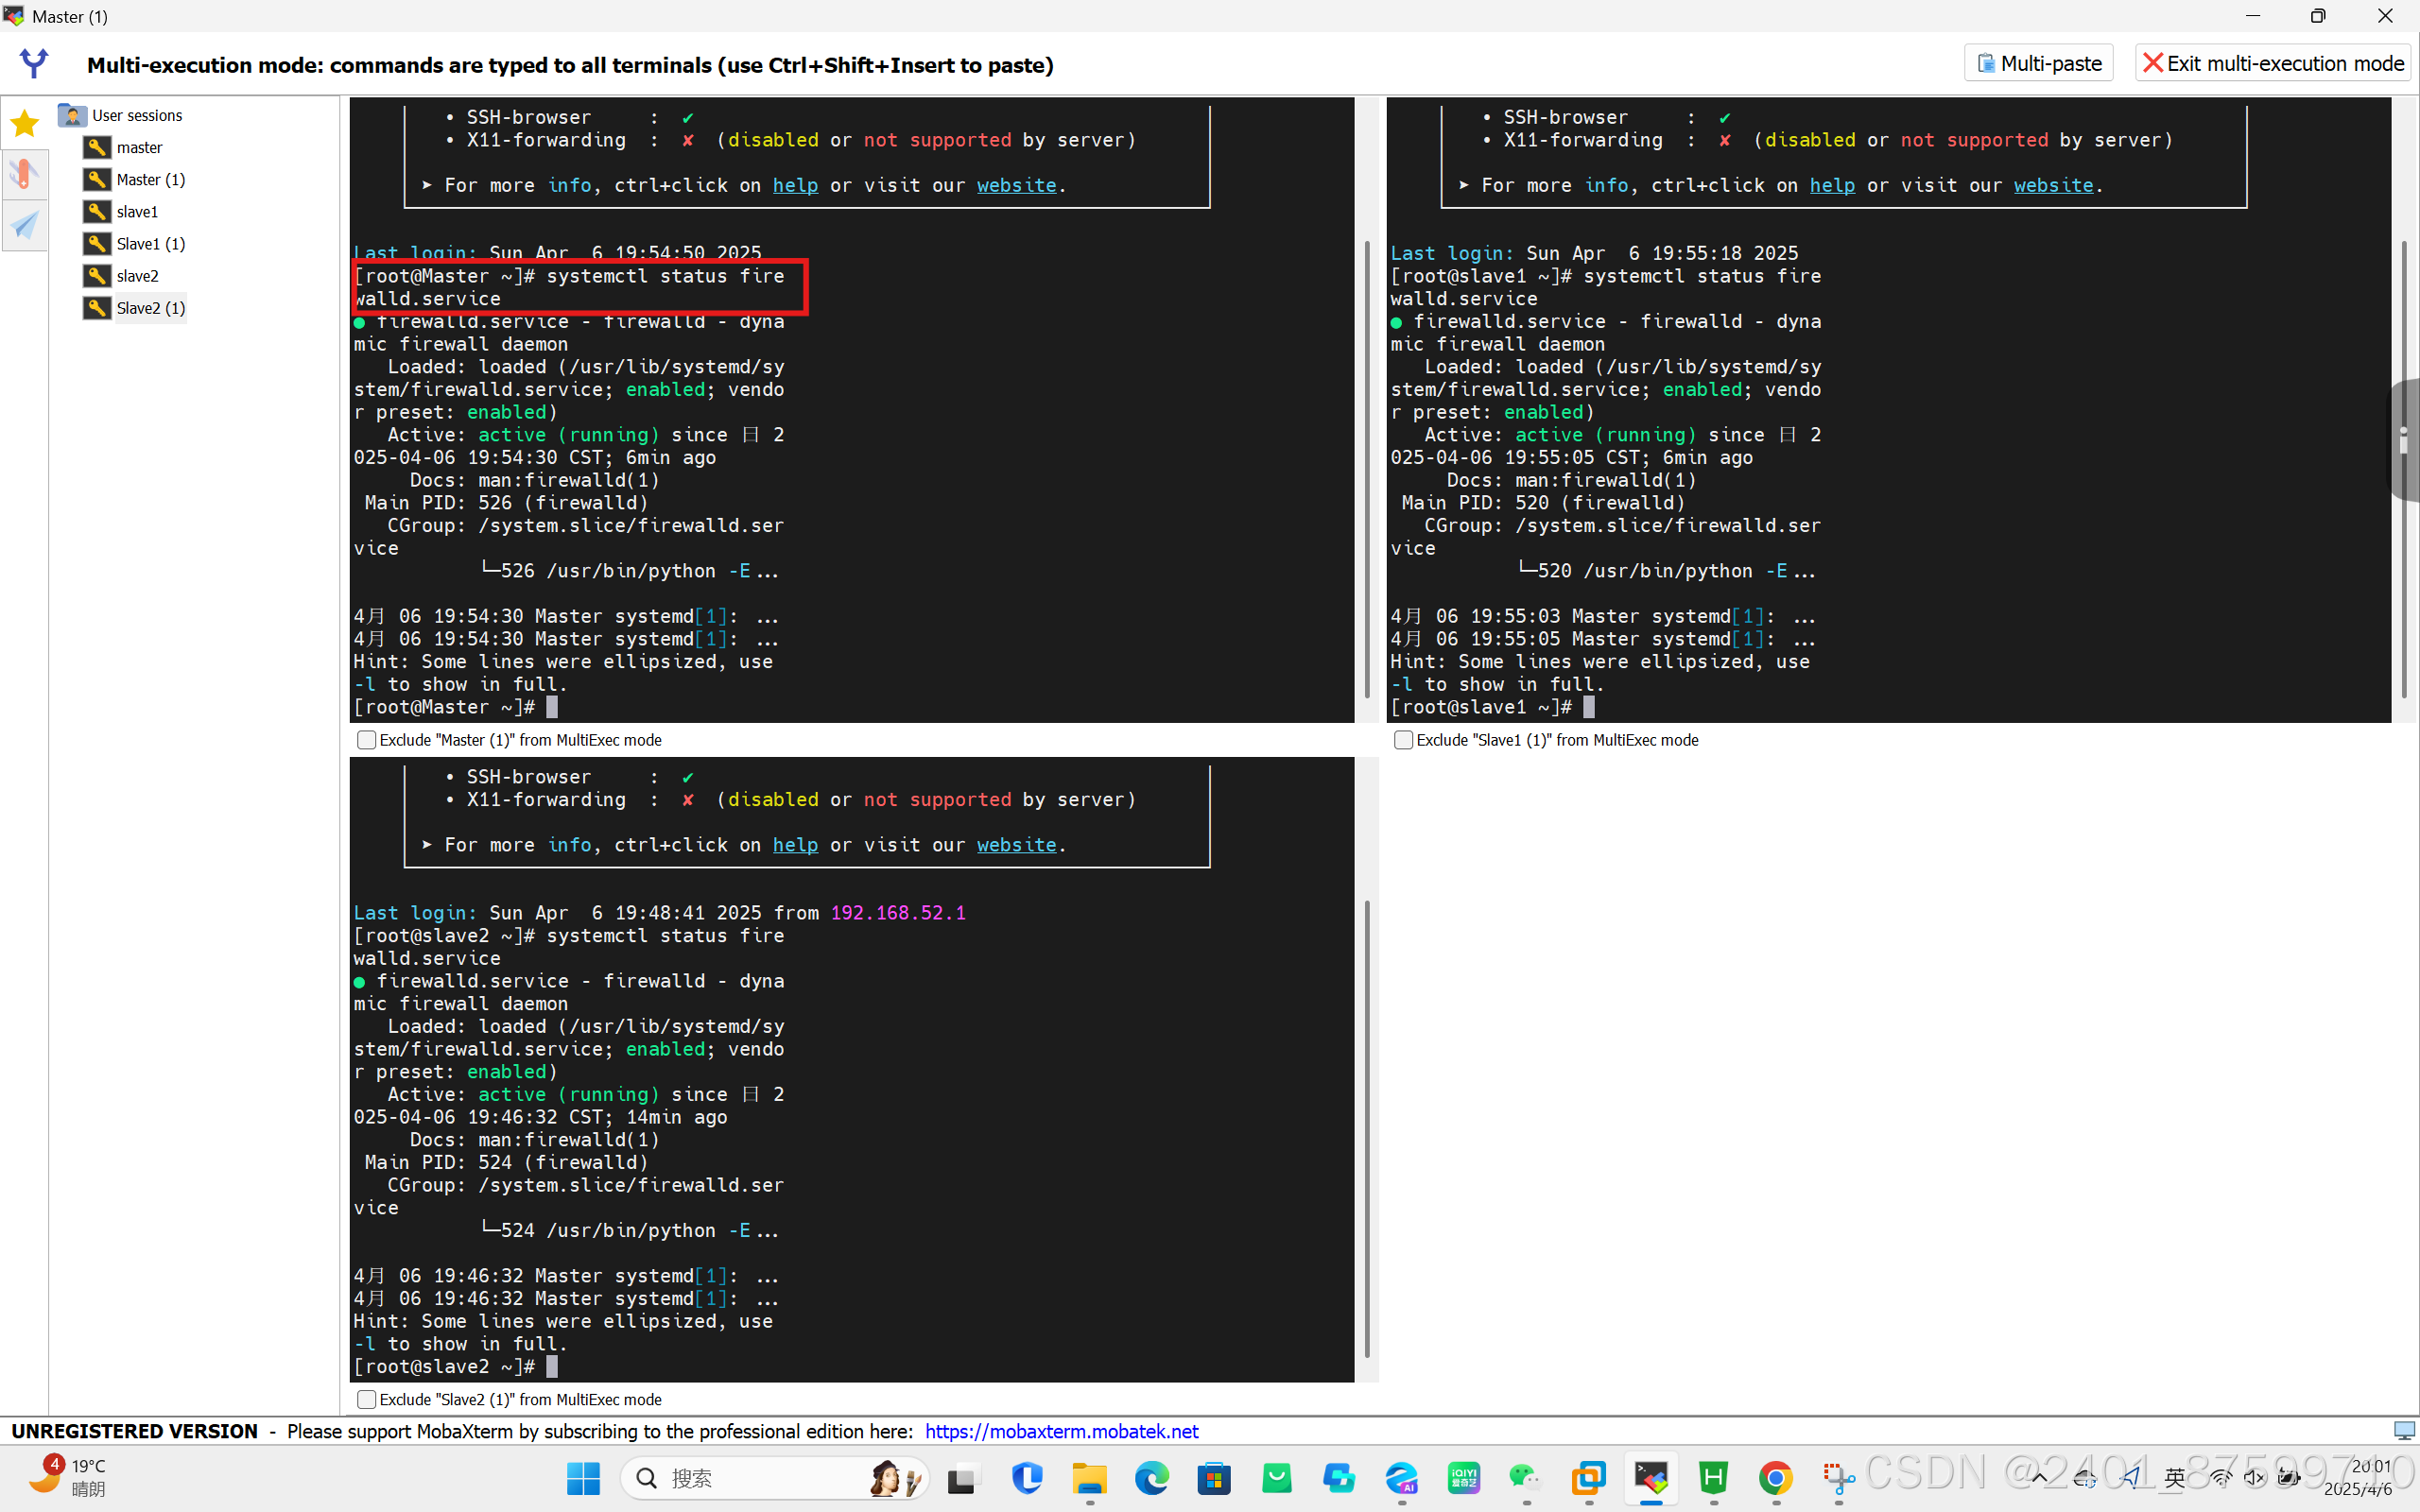Open the Windows Start menu

click(583, 1478)
